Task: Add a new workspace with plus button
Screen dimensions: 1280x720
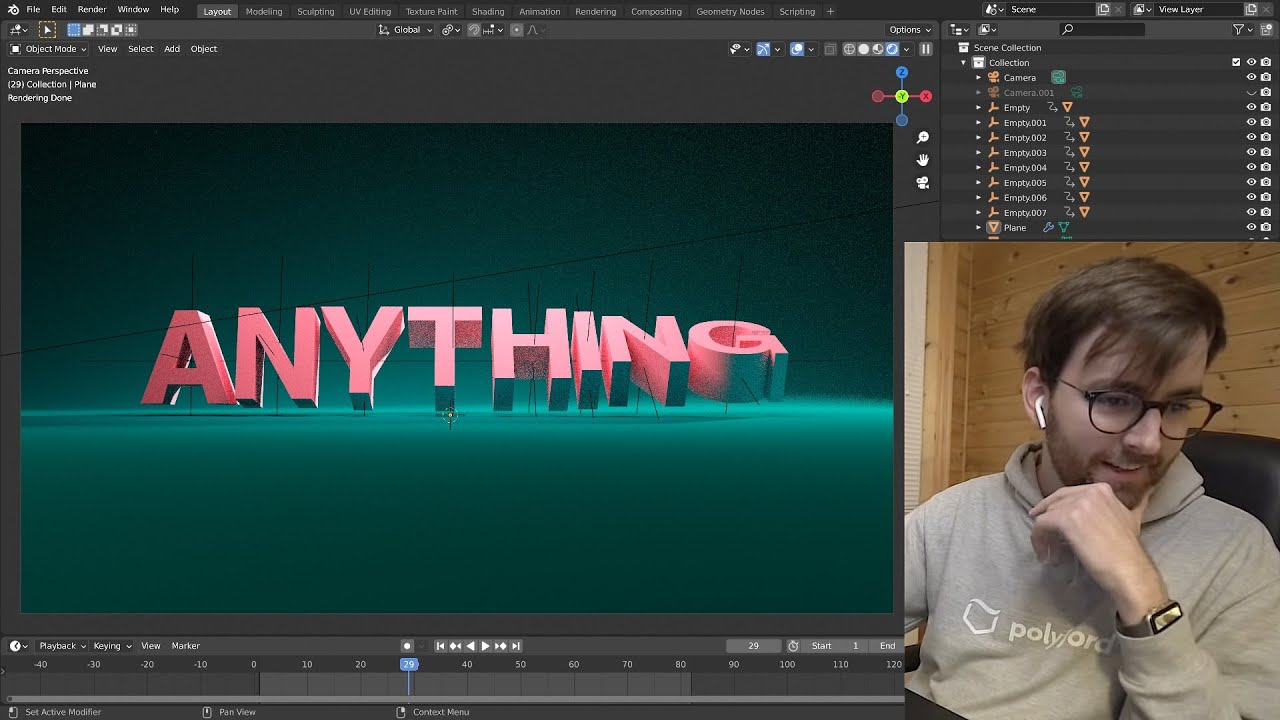Action: (x=830, y=11)
